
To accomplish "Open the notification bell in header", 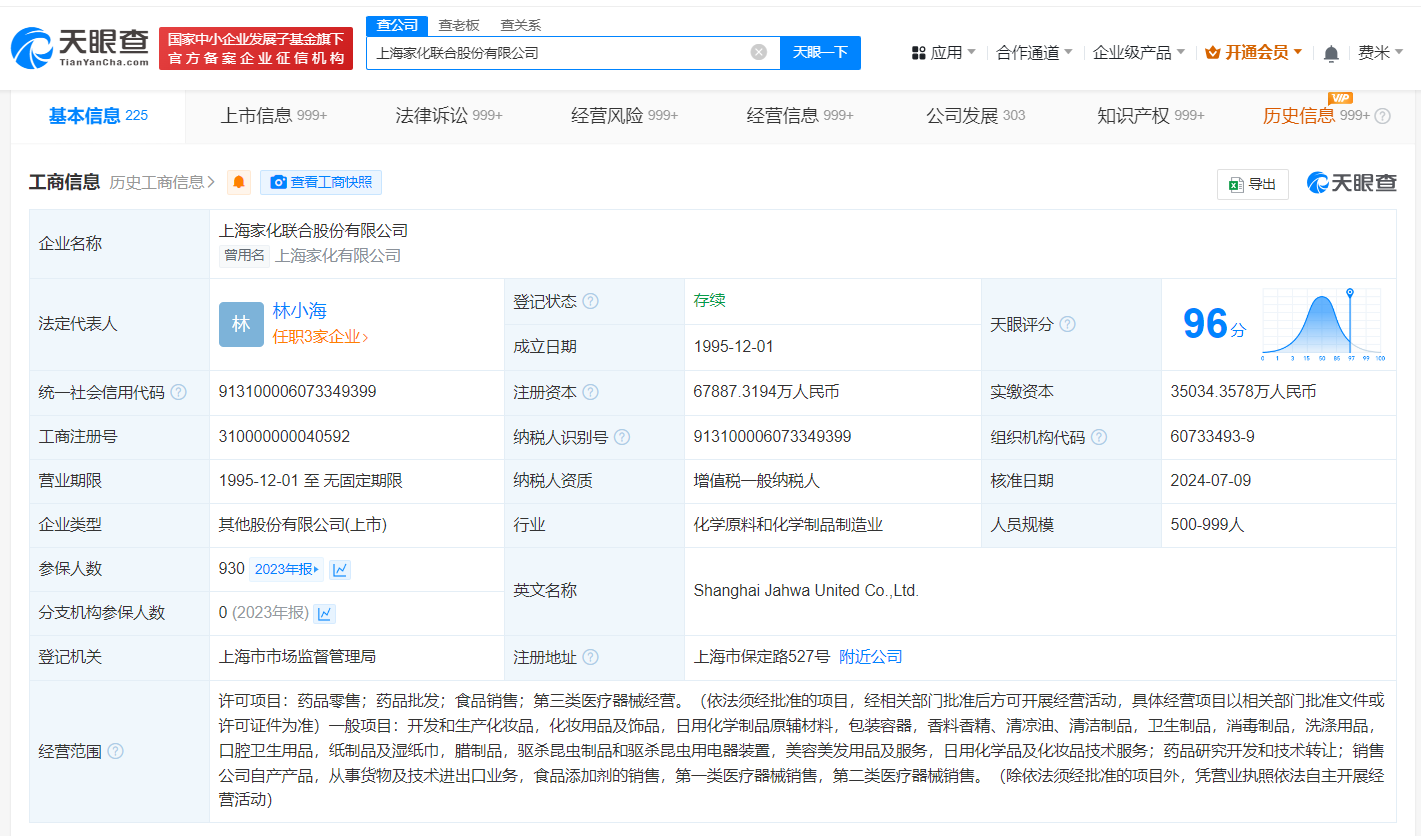I will (x=1331, y=53).
